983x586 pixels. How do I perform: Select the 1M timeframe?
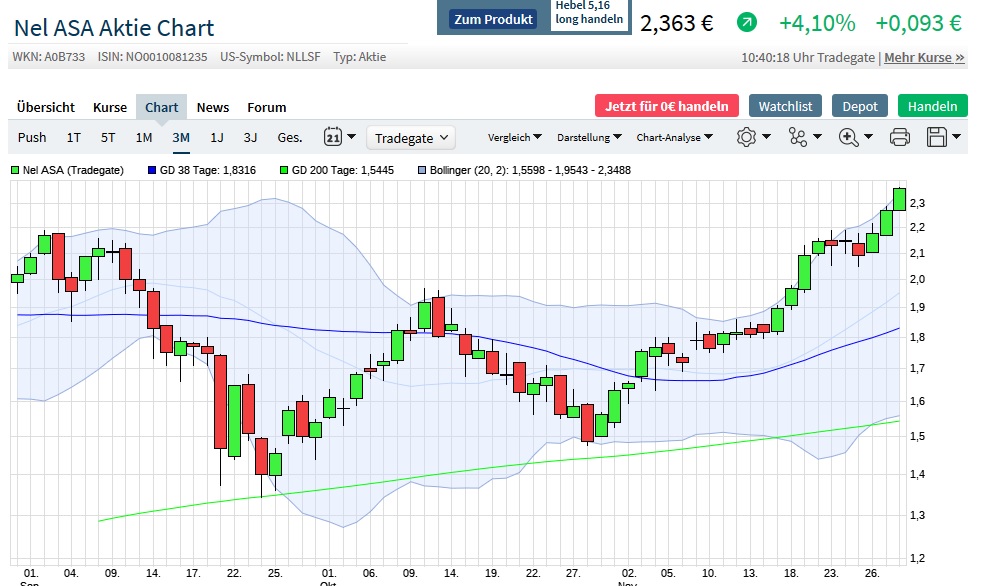point(144,137)
